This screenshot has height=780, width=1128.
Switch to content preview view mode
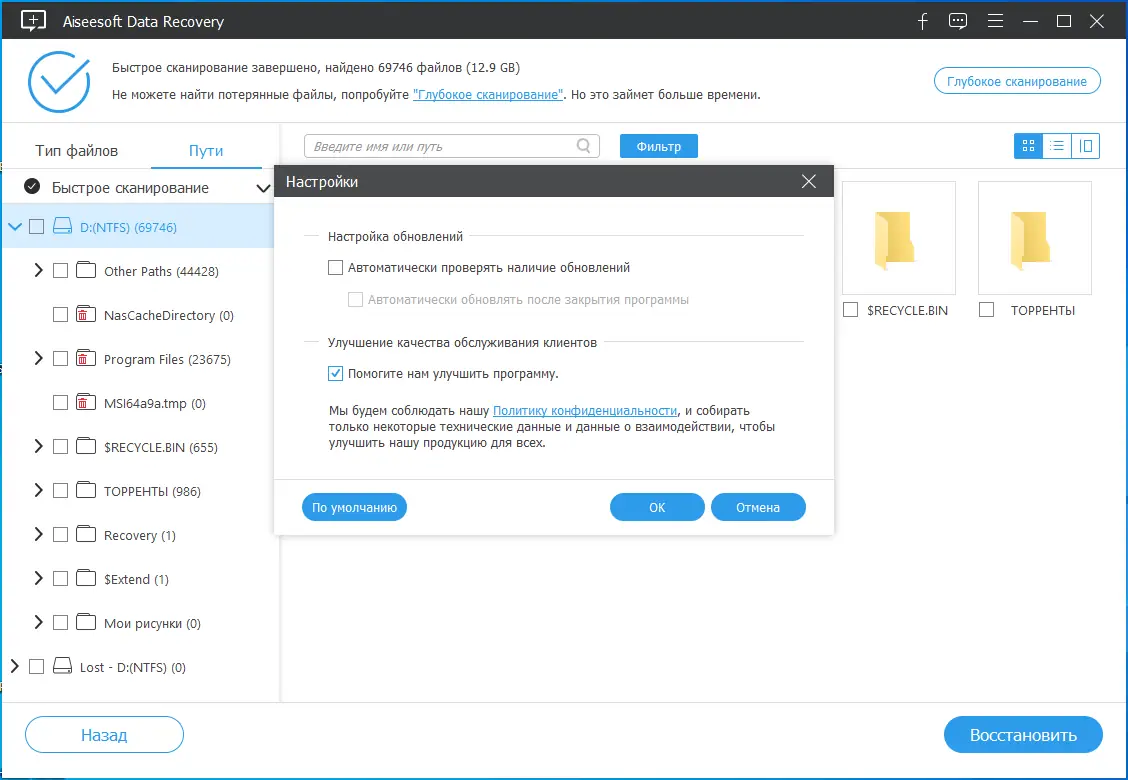tap(1086, 146)
